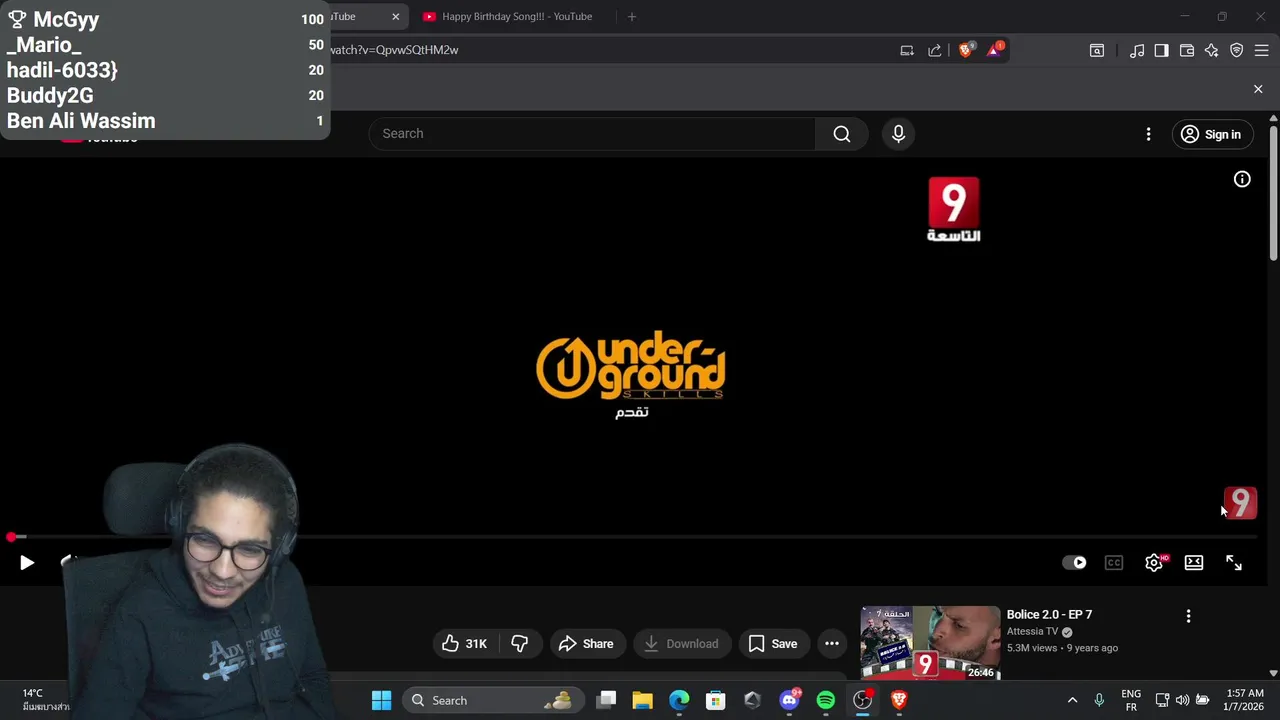1280x720 pixels.
Task: Open Brave VPN shield icon
Action: pyautogui.click(x=1236, y=50)
